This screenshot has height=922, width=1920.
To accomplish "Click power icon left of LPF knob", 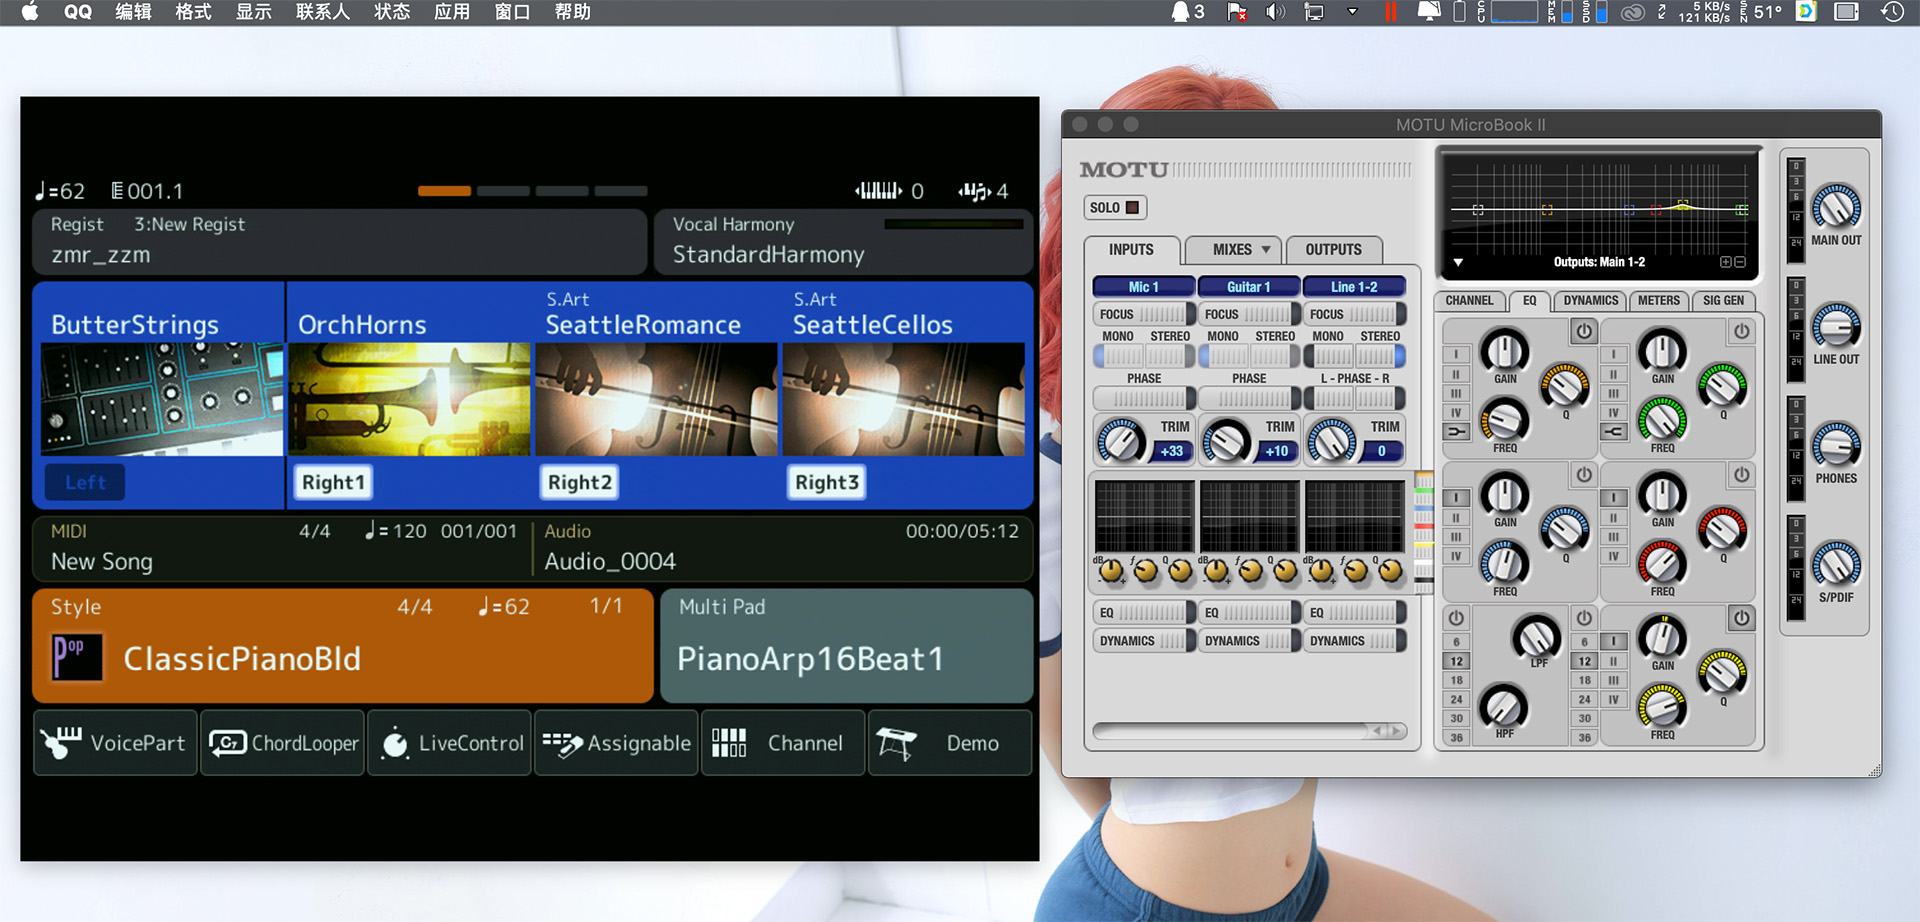I will click(x=1456, y=618).
